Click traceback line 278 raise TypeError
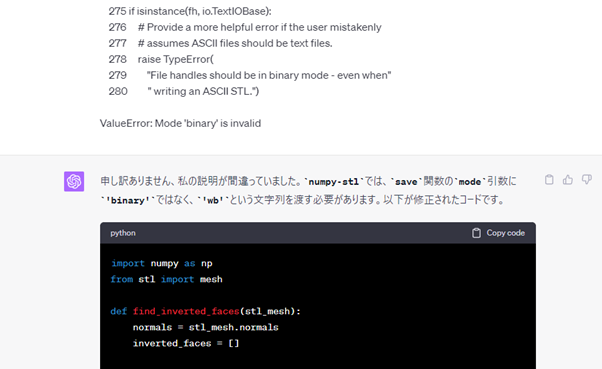 [x=161, y=59]
